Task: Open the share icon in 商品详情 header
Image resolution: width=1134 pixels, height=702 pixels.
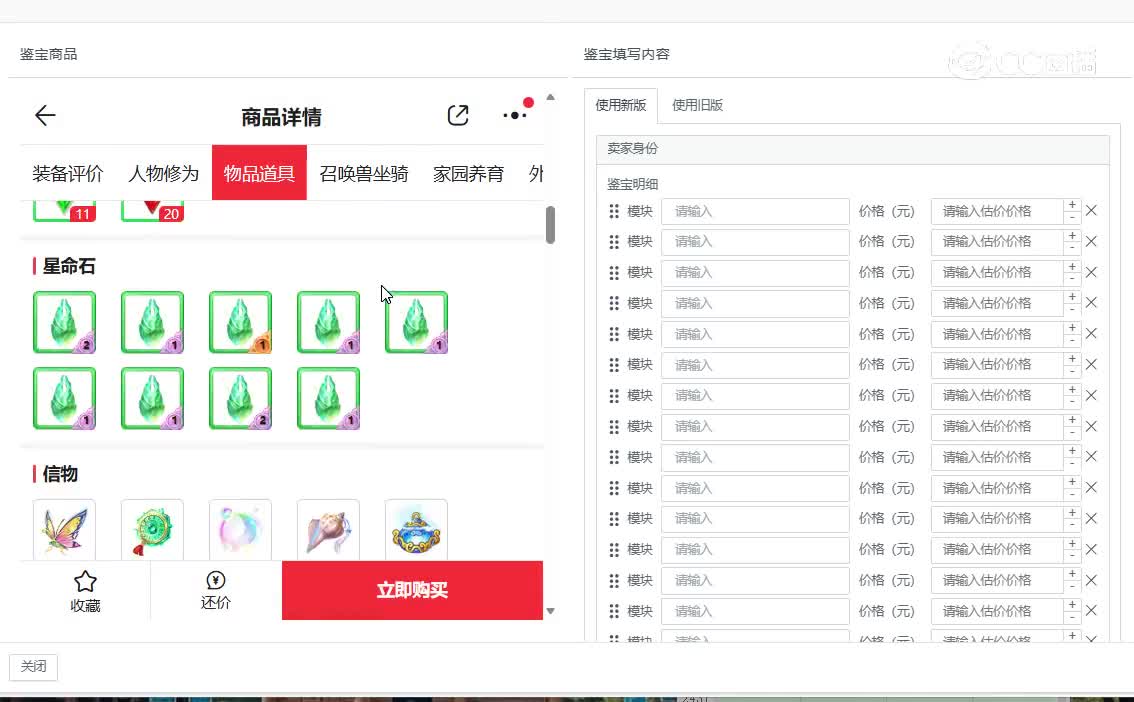Action: tap(458, 115)
